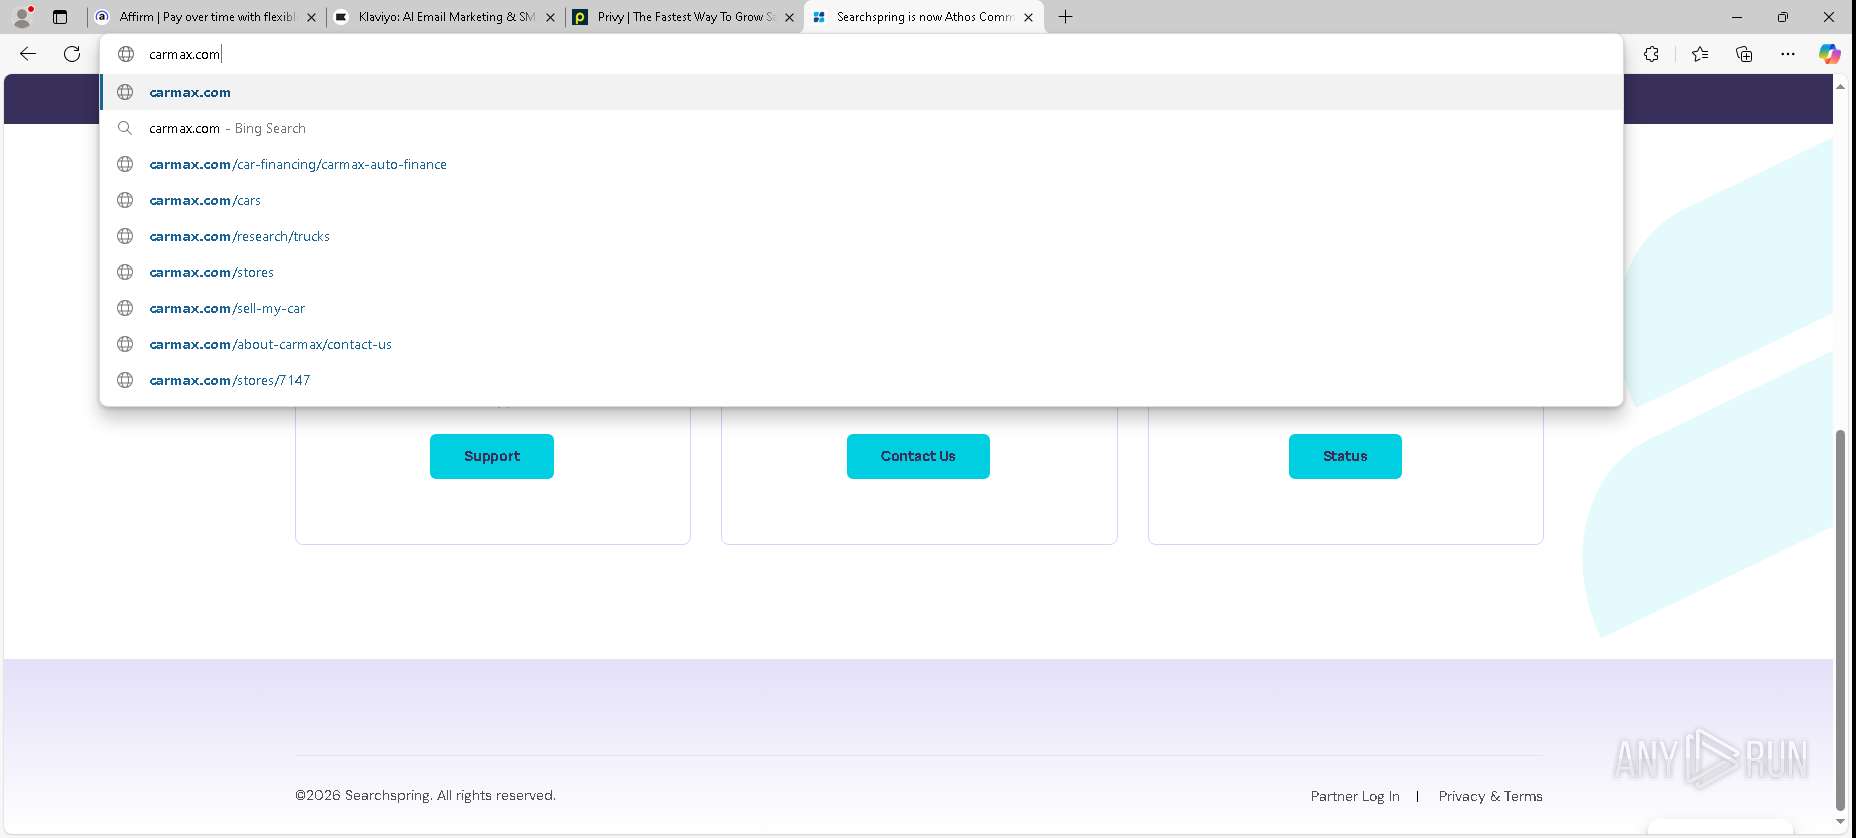
Task: Select the top carmax.com suggestion
Action: pos(861,92)
